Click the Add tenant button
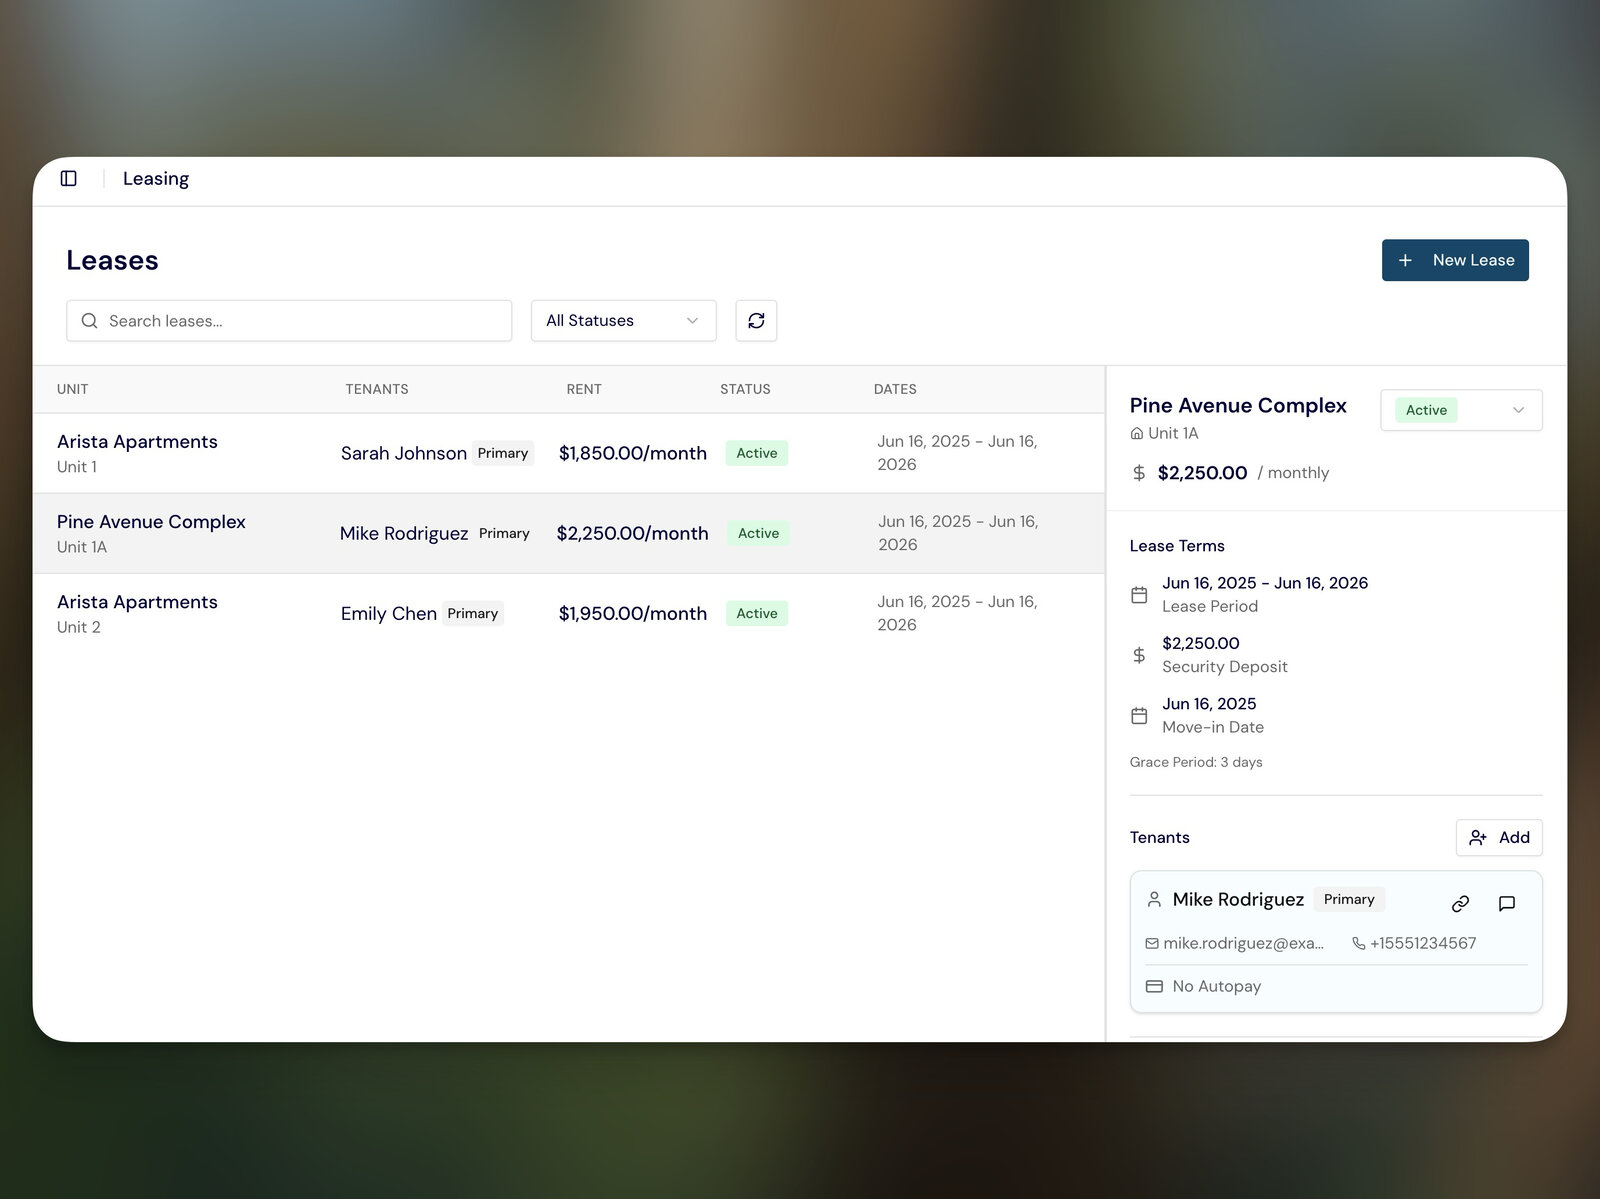Screen dimensions: 1600x1199 pos(1498,837)
